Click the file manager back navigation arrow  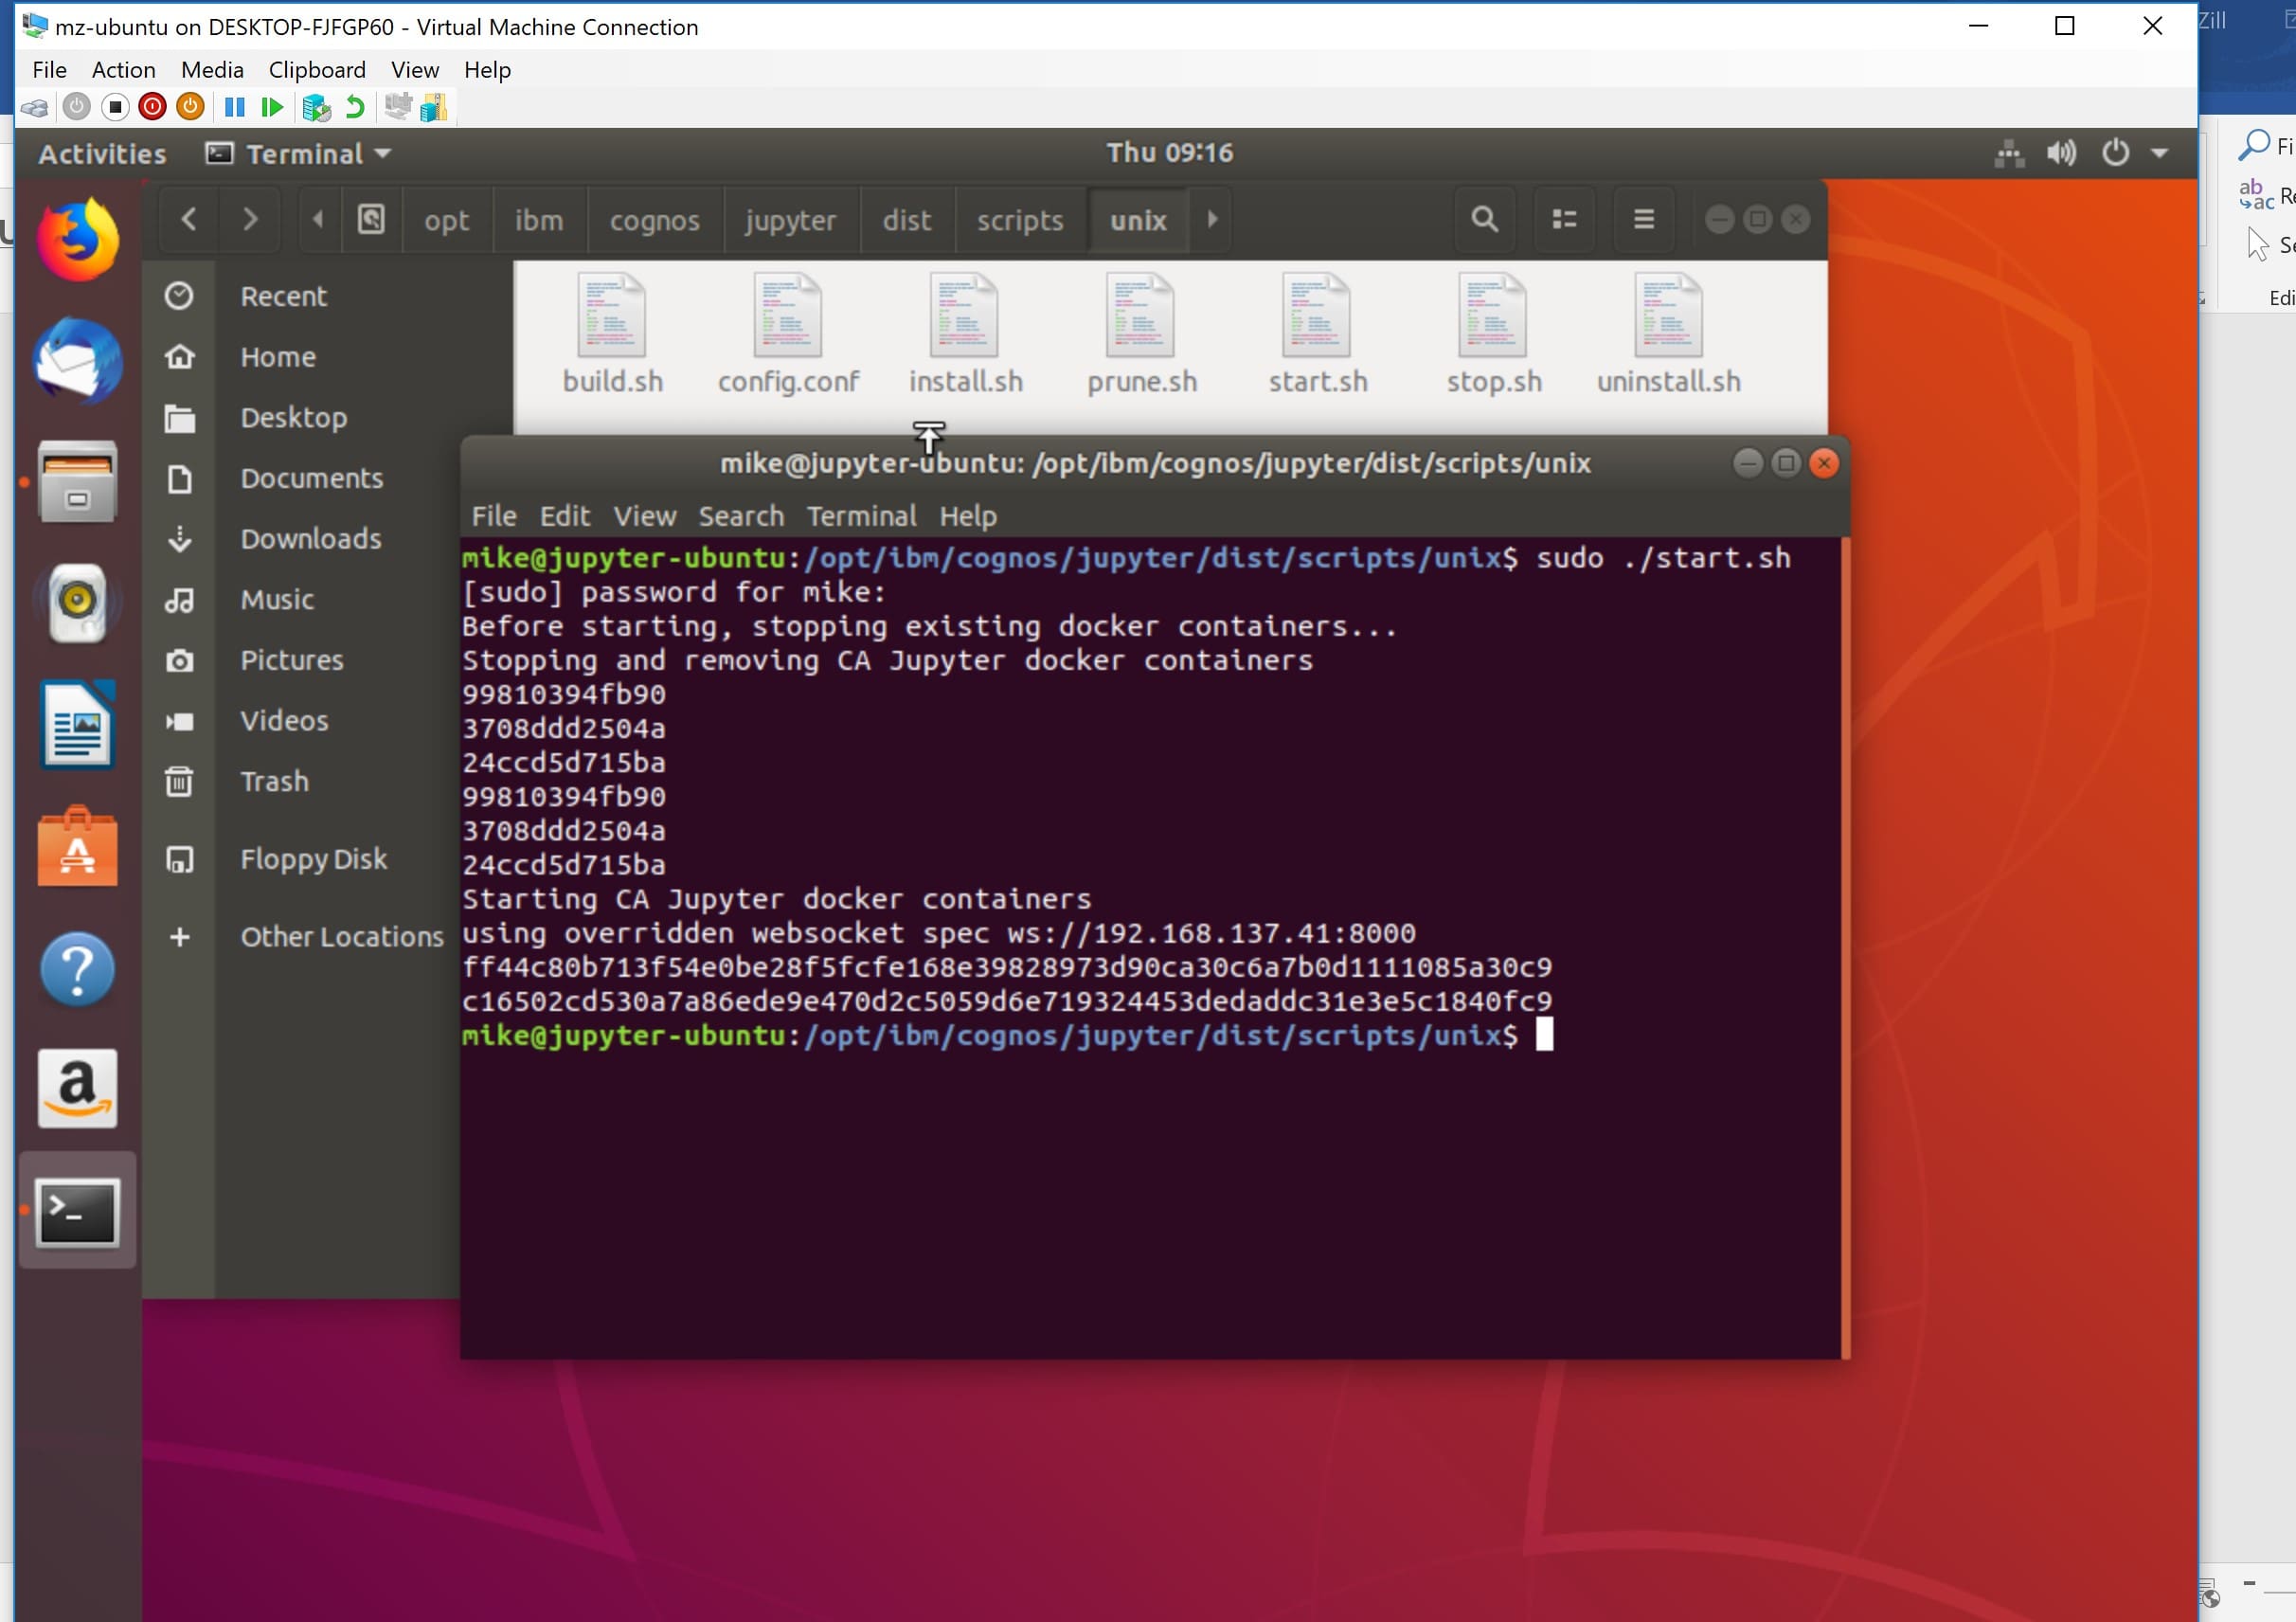click(188, 220)
